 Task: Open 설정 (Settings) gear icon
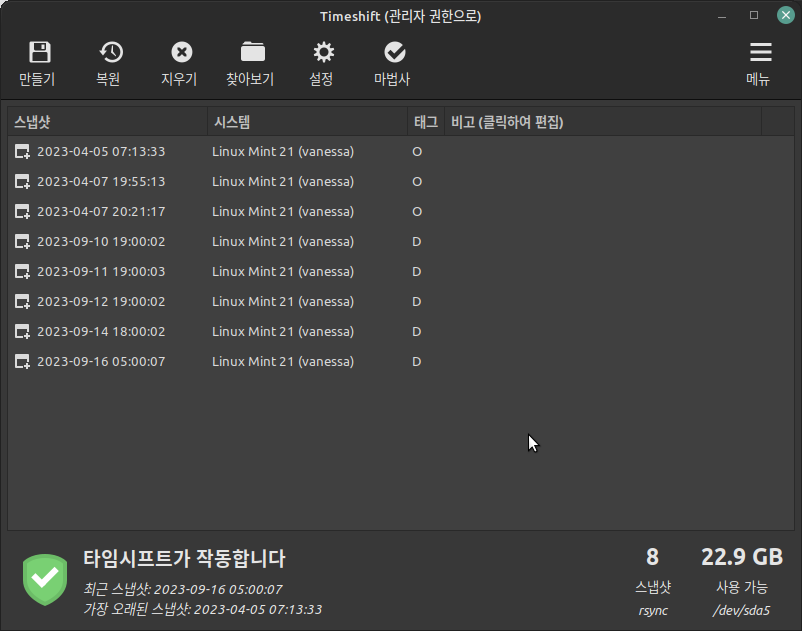coord(324,52)
